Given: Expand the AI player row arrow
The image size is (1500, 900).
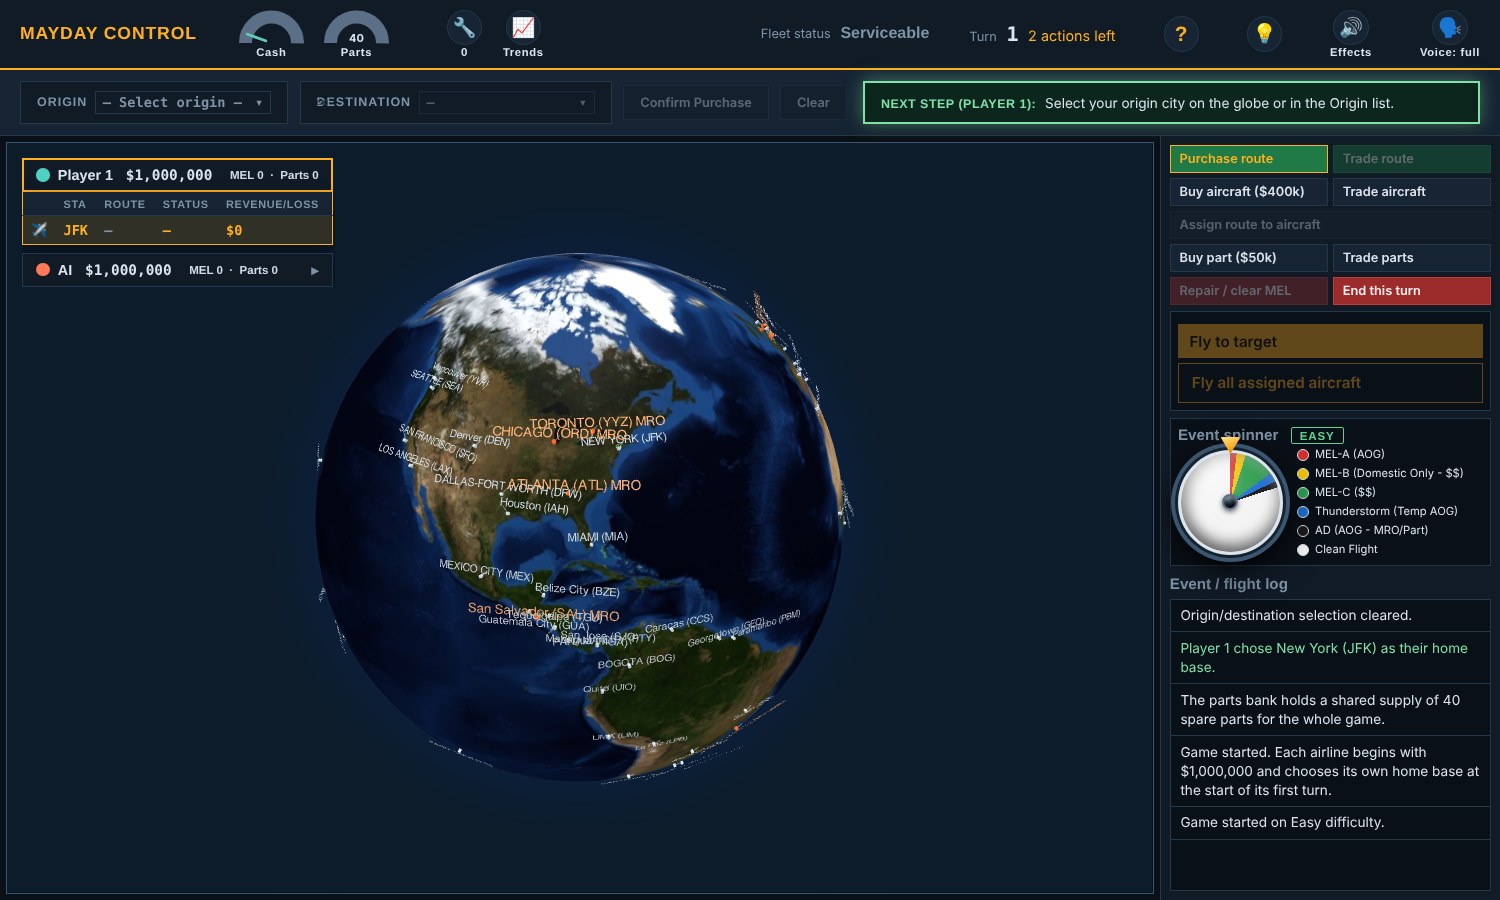Looking at the screenshot, I should [x=315, y=270].
